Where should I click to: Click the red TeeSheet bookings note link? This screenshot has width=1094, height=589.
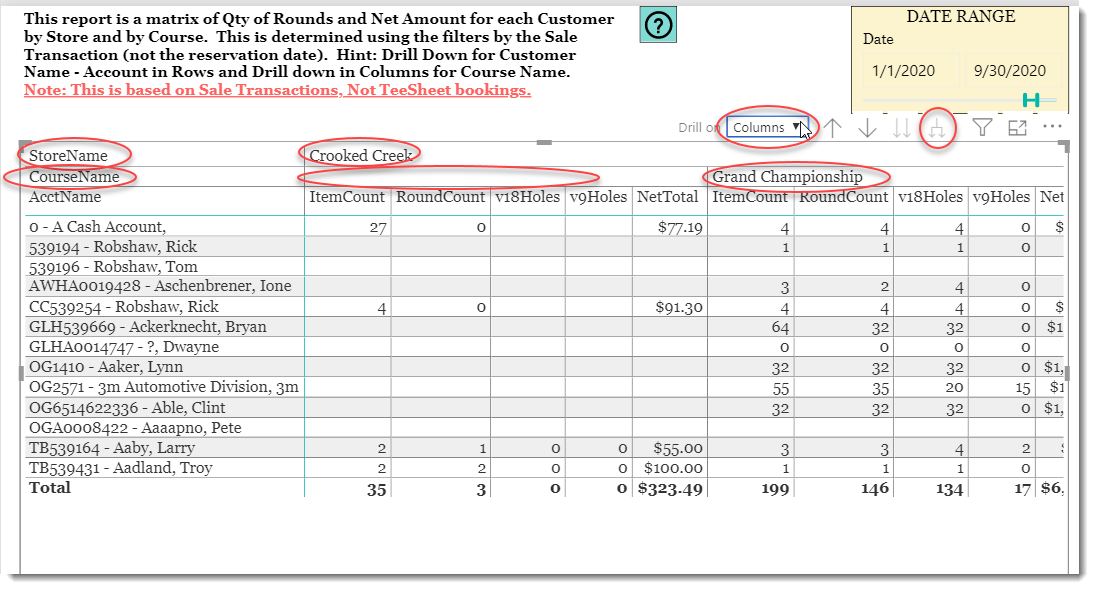pos(277,90)
